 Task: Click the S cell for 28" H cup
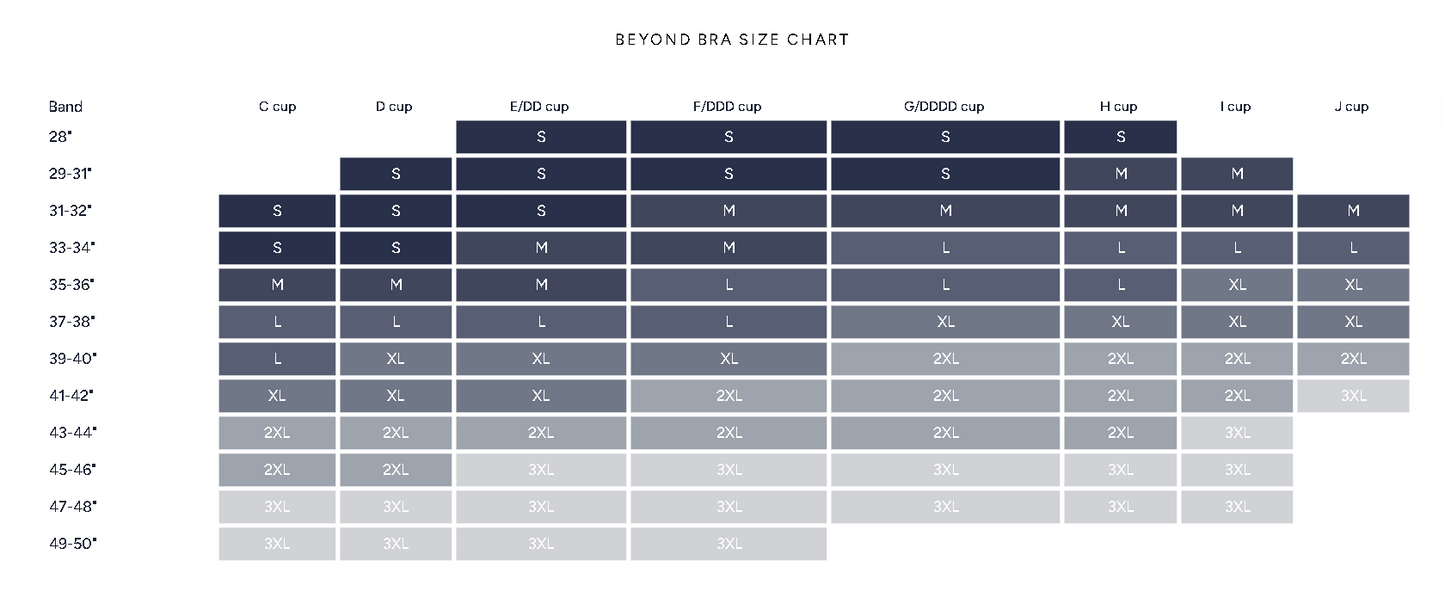click(1120, 137)
